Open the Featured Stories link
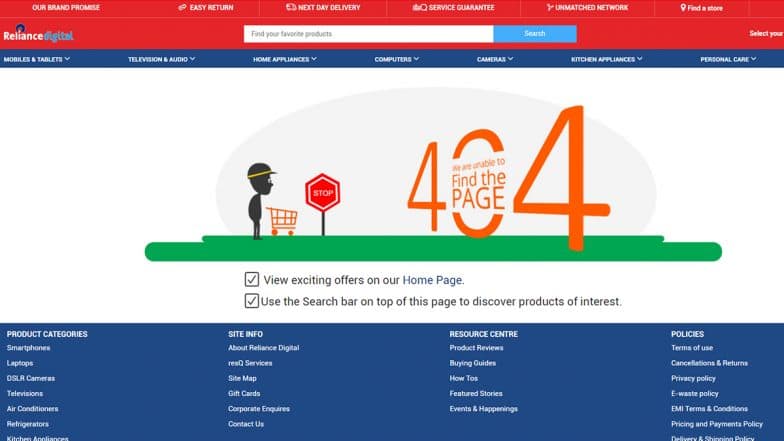The height and width of the screenshot is (441, 784). [x=476, y=394]
